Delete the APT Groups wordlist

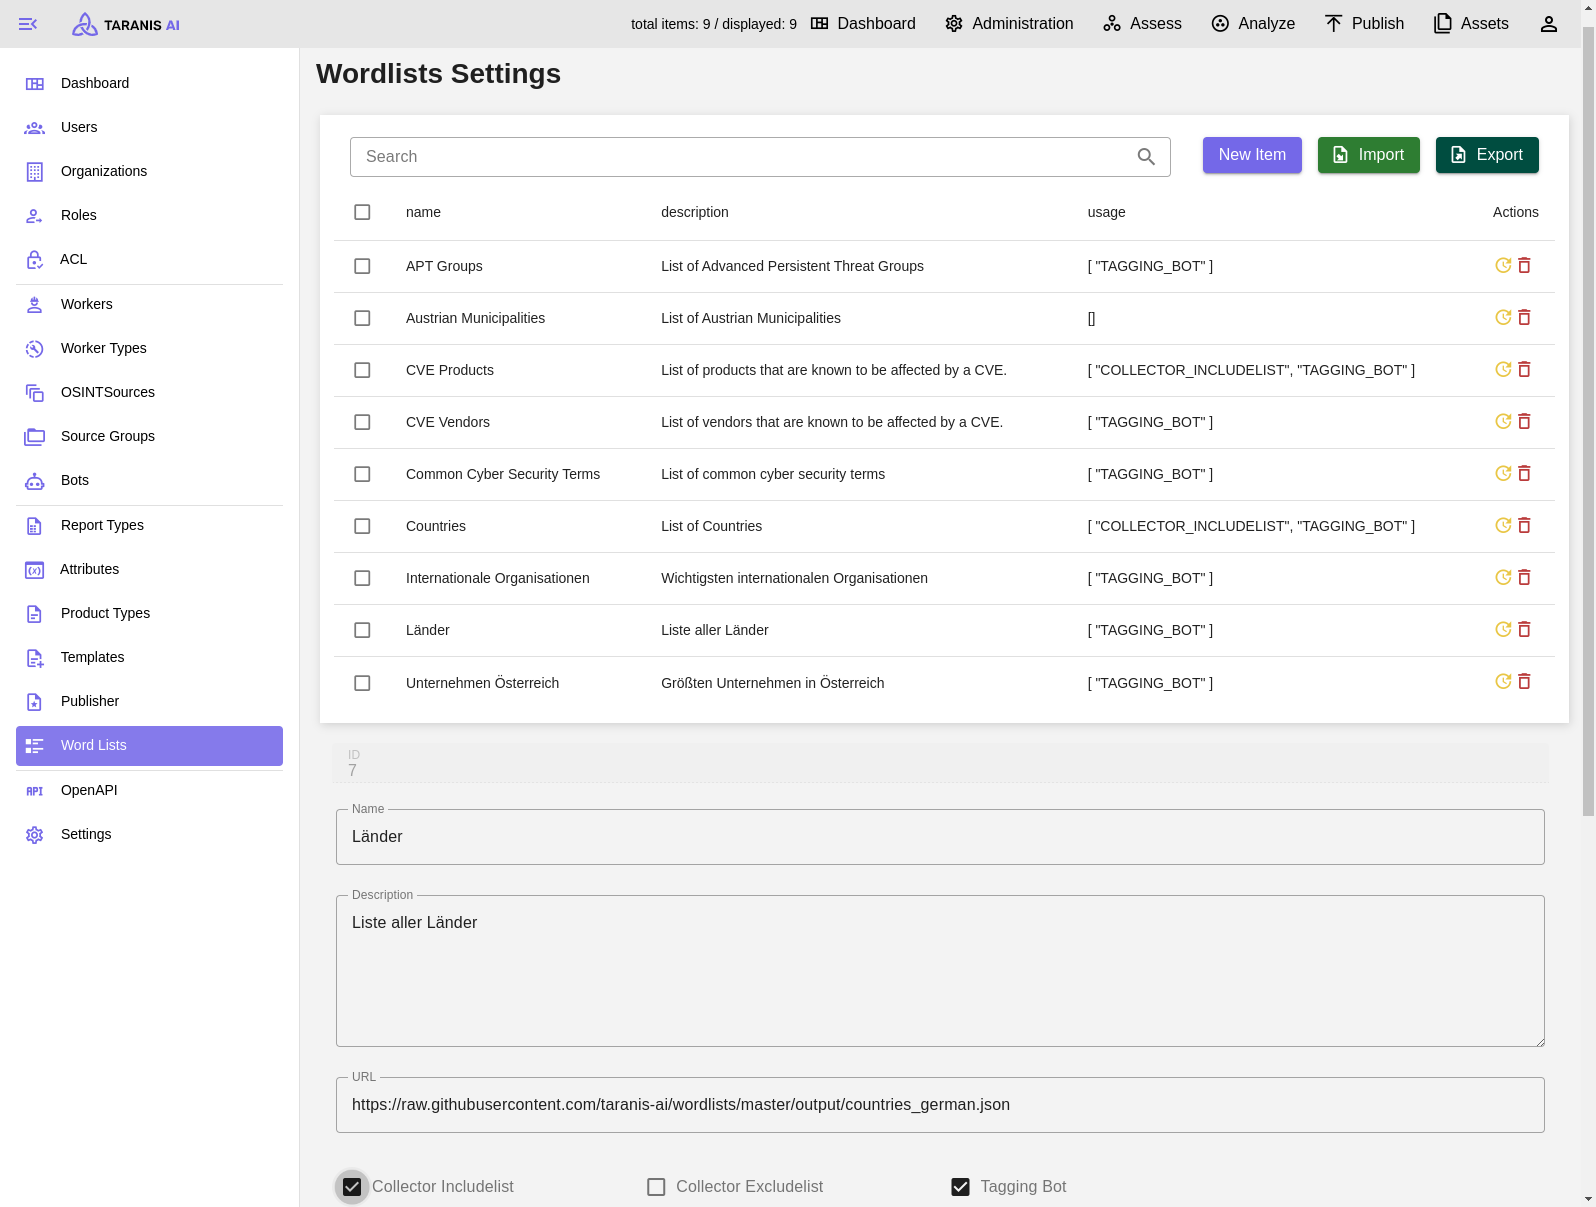[x=1524, y=265]
